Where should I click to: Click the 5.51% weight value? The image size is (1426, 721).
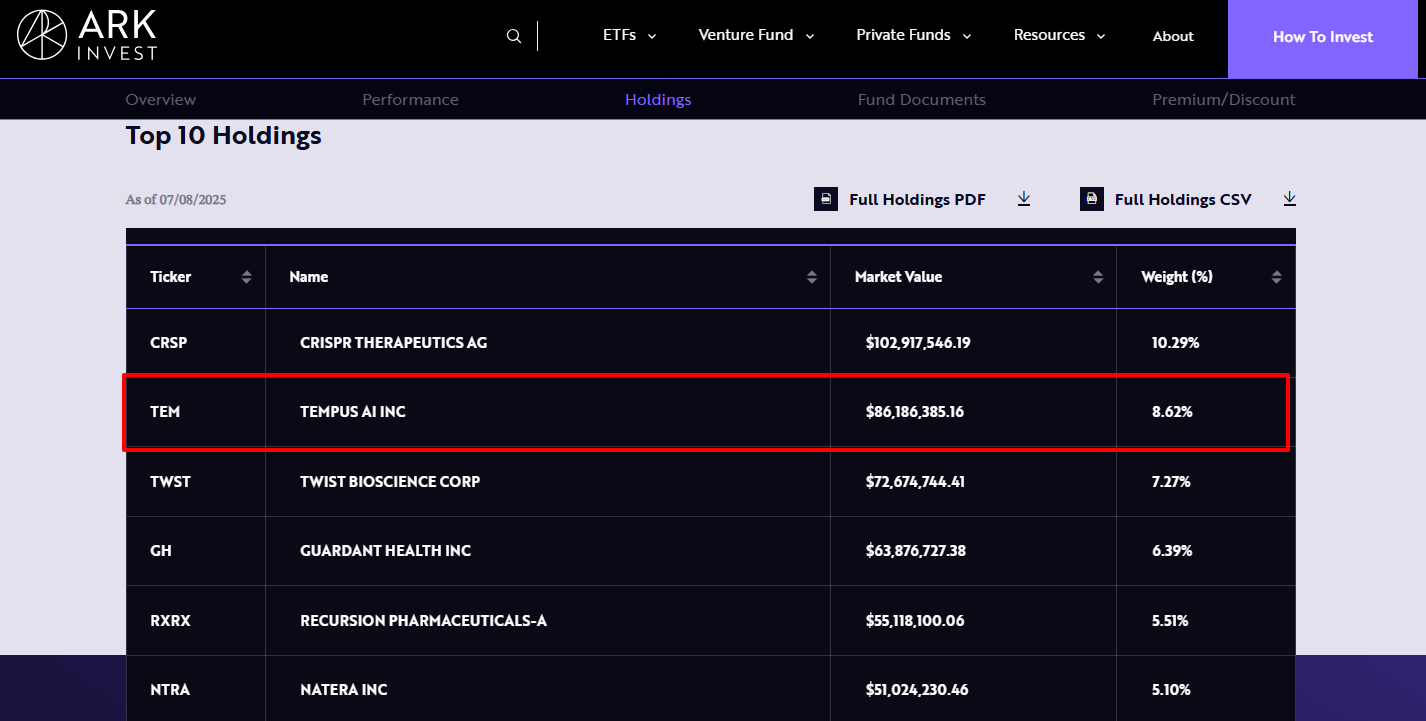coord(1170,621)
